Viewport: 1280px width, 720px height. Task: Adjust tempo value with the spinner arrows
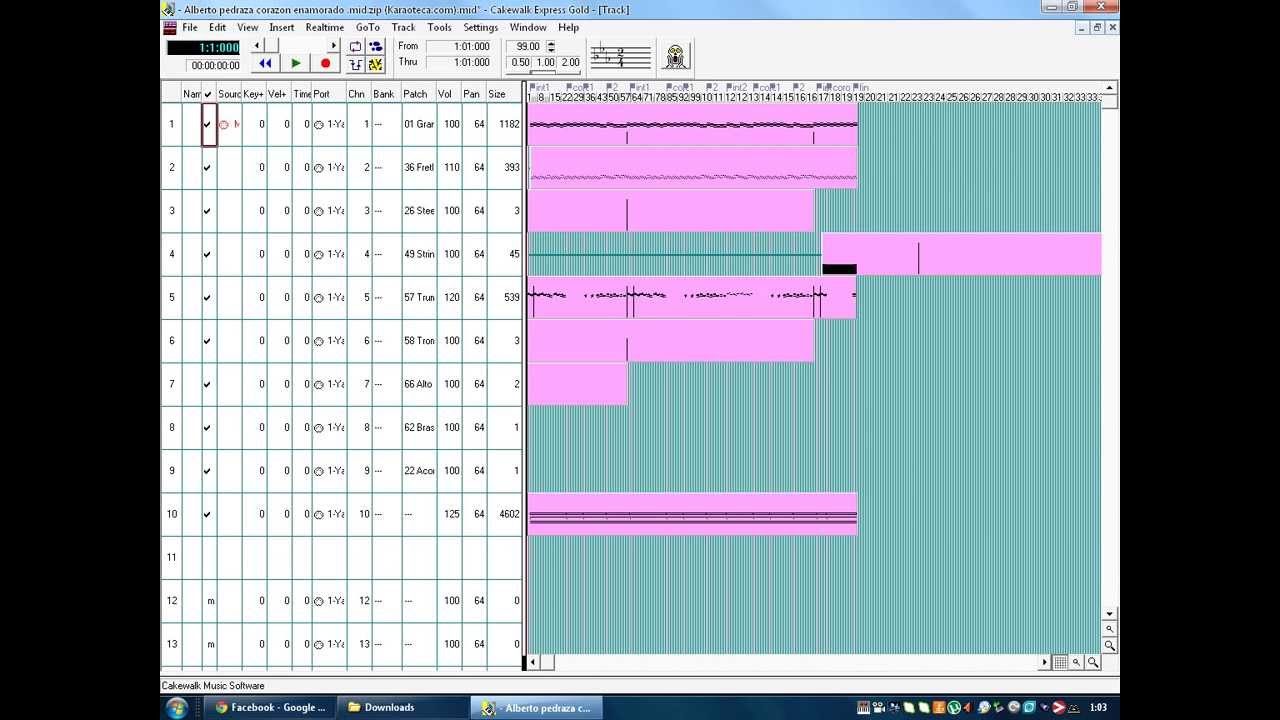click(x=550, y=46)
